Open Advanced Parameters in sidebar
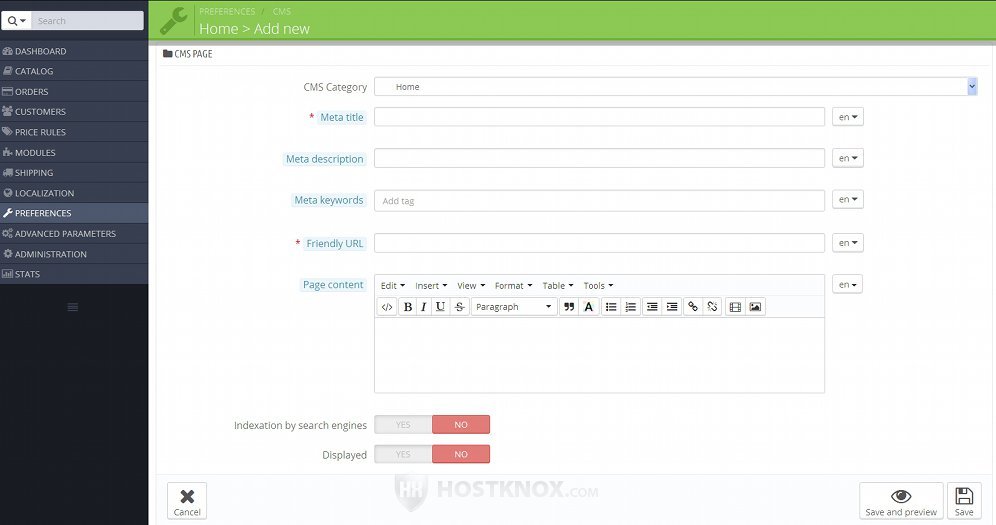The width and height of the screenshot is (996, 525). coord(74,234)
